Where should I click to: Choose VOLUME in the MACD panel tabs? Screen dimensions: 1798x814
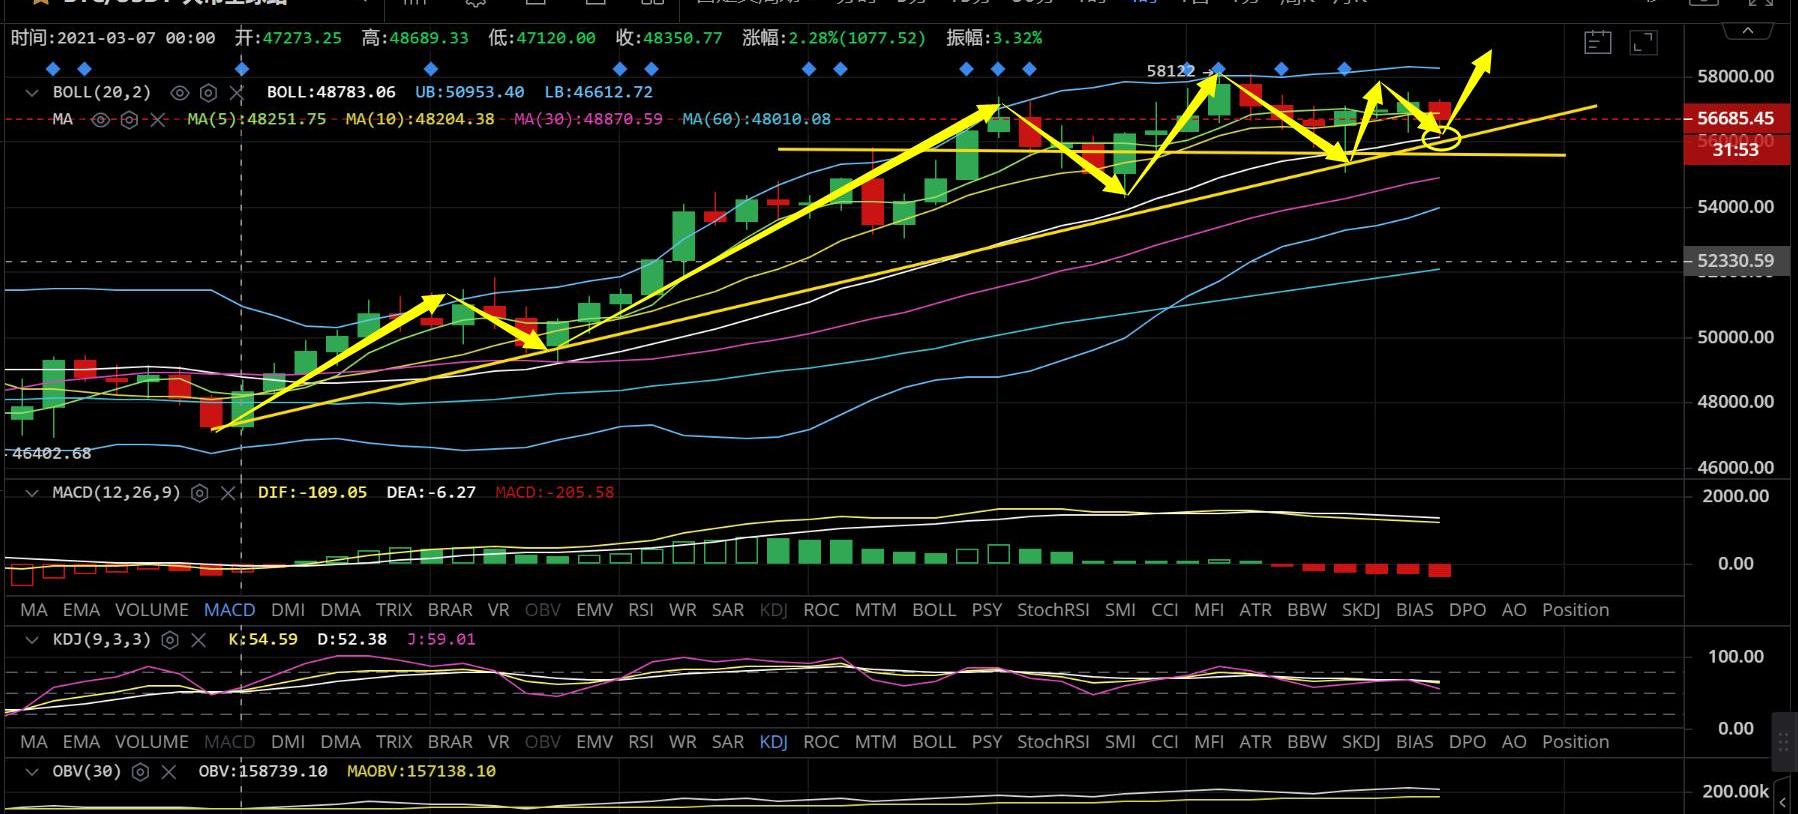pos(151,610)
